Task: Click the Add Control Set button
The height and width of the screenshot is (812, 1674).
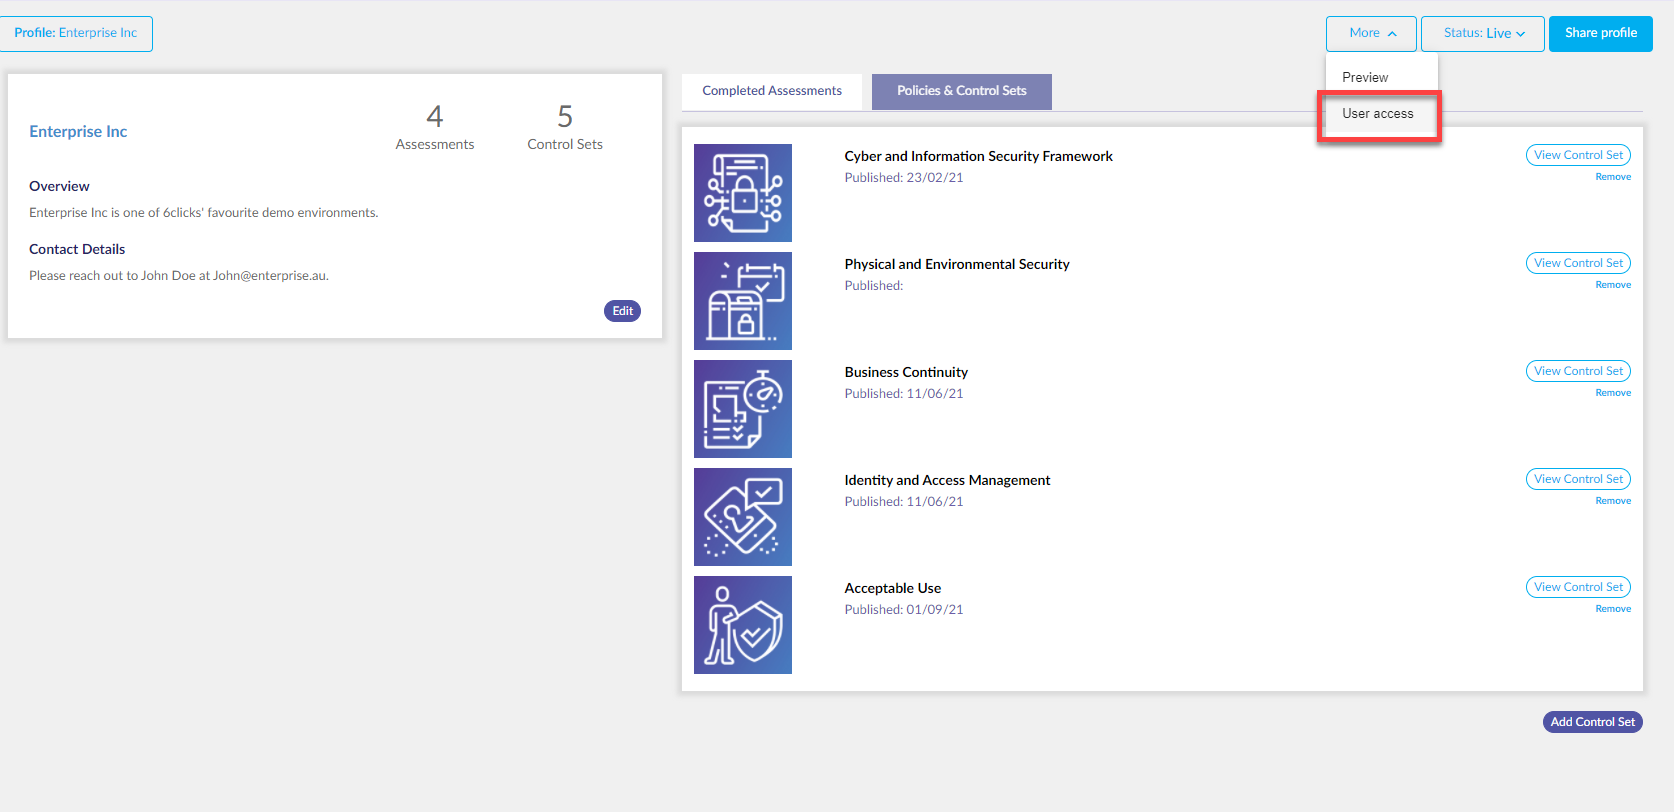Action: point(1593,722)
